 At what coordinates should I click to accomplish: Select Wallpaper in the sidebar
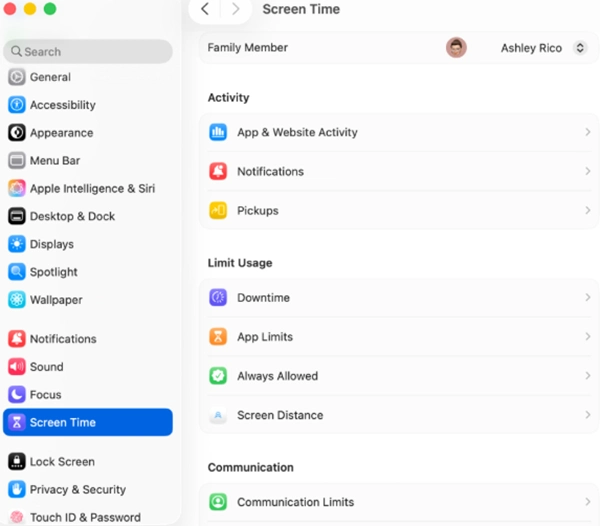tap(88, 300)
